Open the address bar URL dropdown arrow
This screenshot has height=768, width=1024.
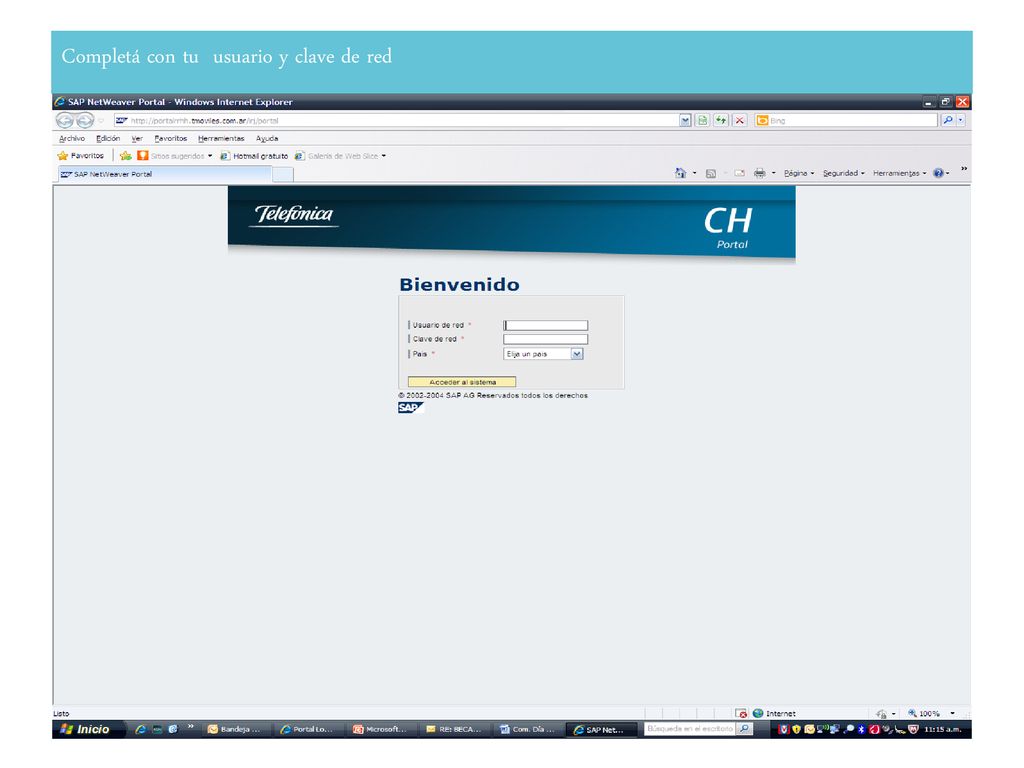click(684, 120)
